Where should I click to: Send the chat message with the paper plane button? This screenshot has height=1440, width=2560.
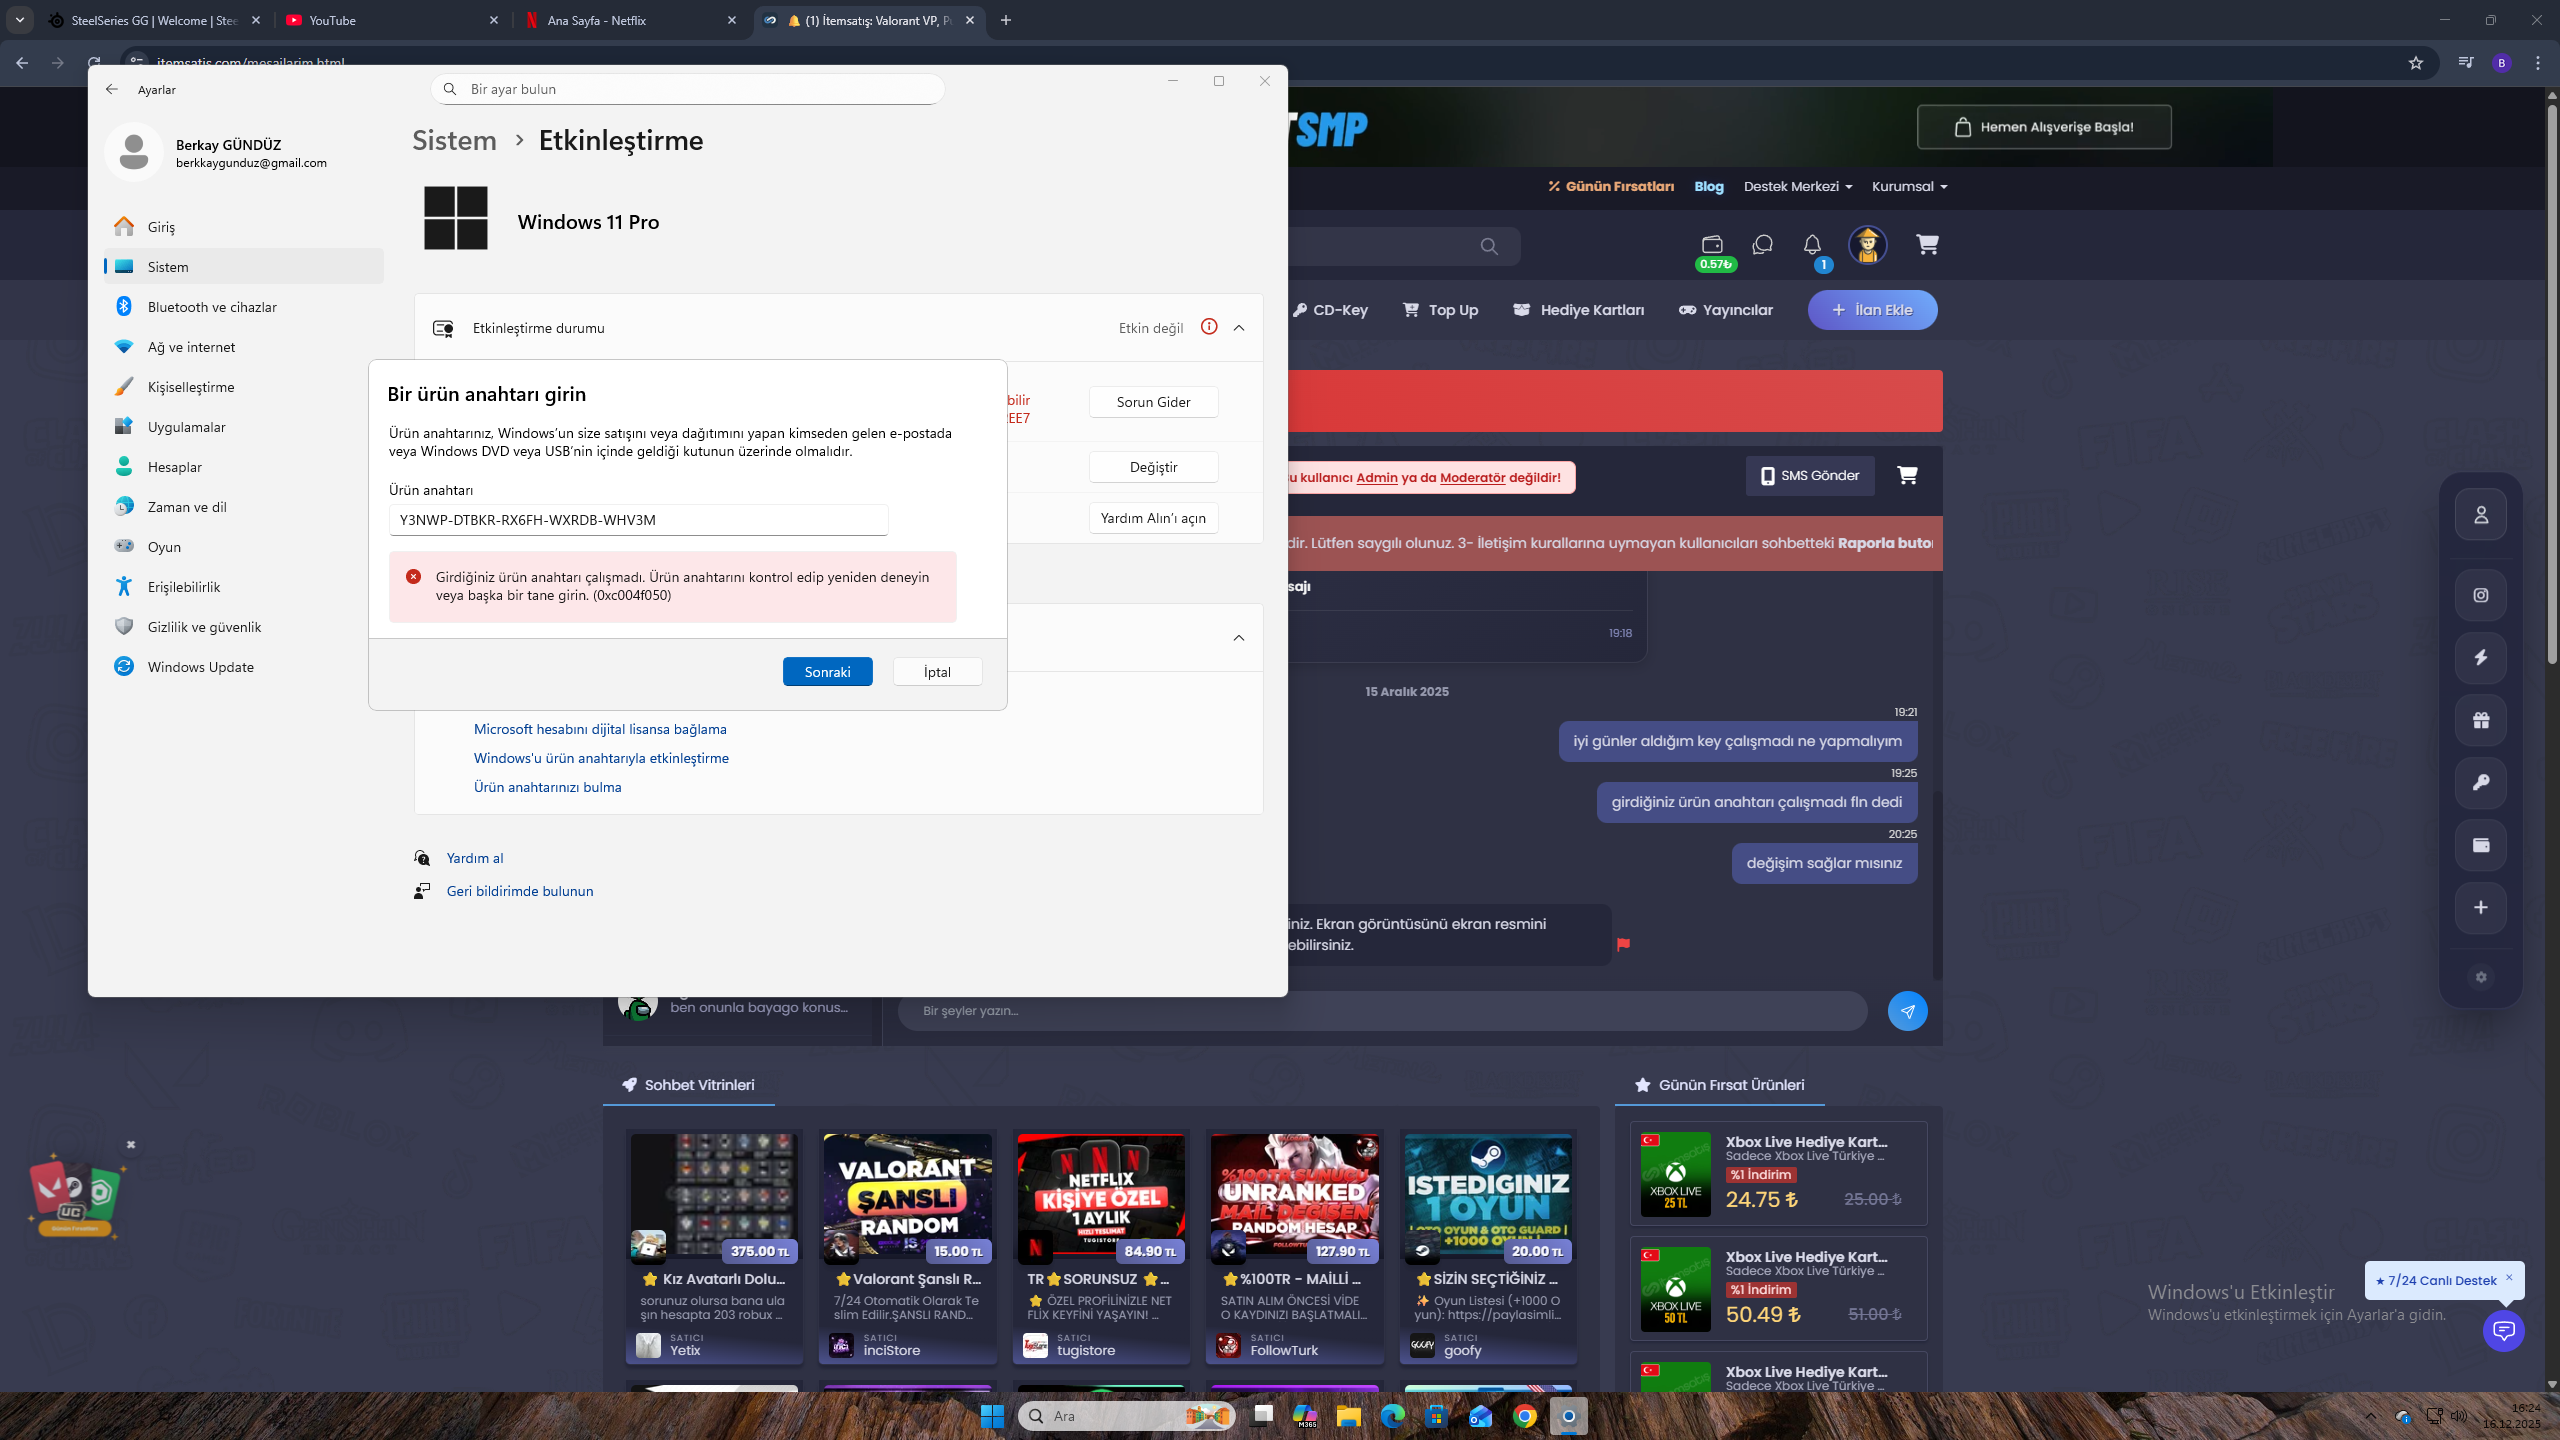coord(1907,1011)
